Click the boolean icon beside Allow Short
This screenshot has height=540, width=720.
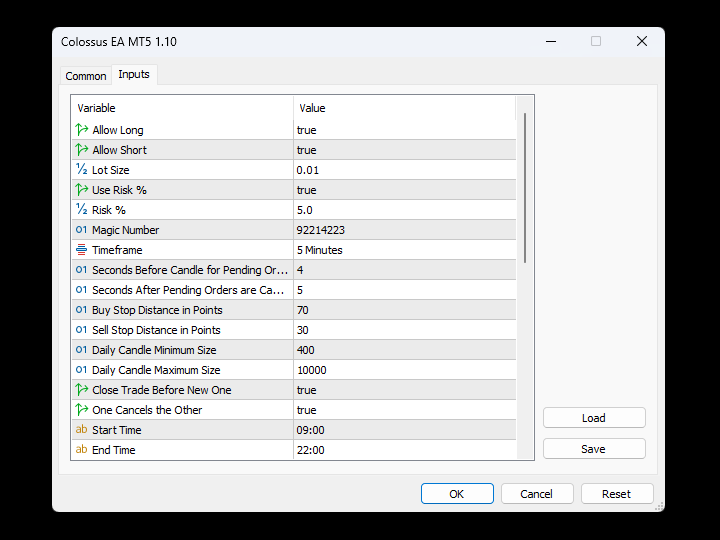click(x=82, y=150)
